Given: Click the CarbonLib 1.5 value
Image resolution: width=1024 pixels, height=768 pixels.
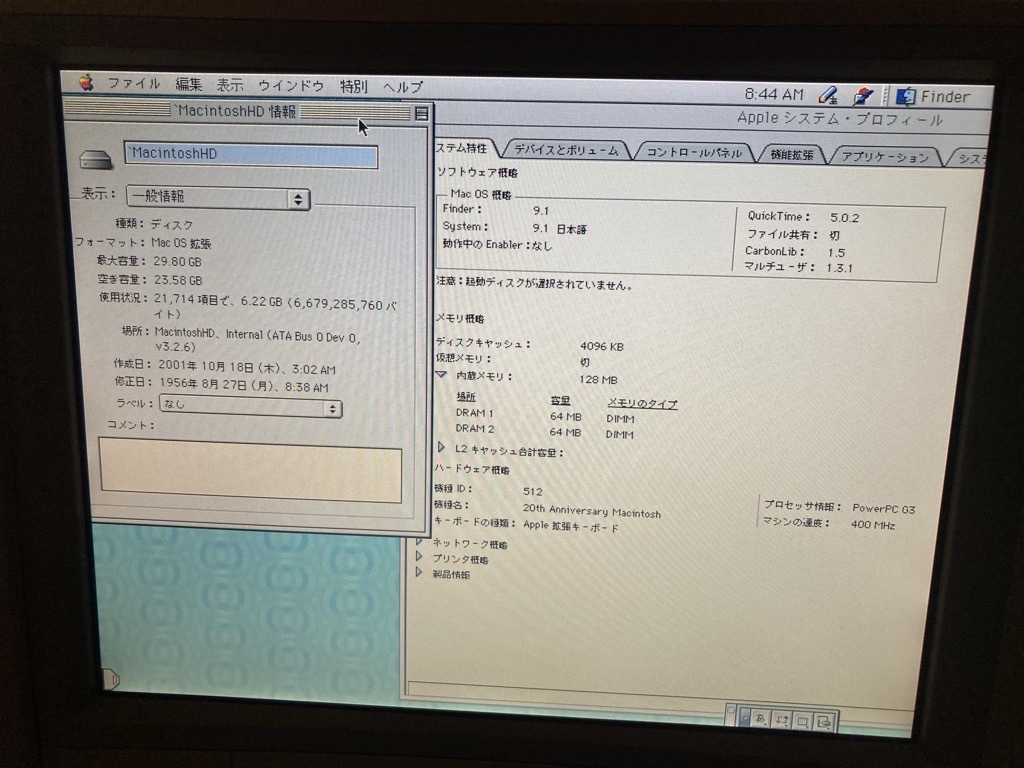Looking at the screenshot, I should 837,252.
